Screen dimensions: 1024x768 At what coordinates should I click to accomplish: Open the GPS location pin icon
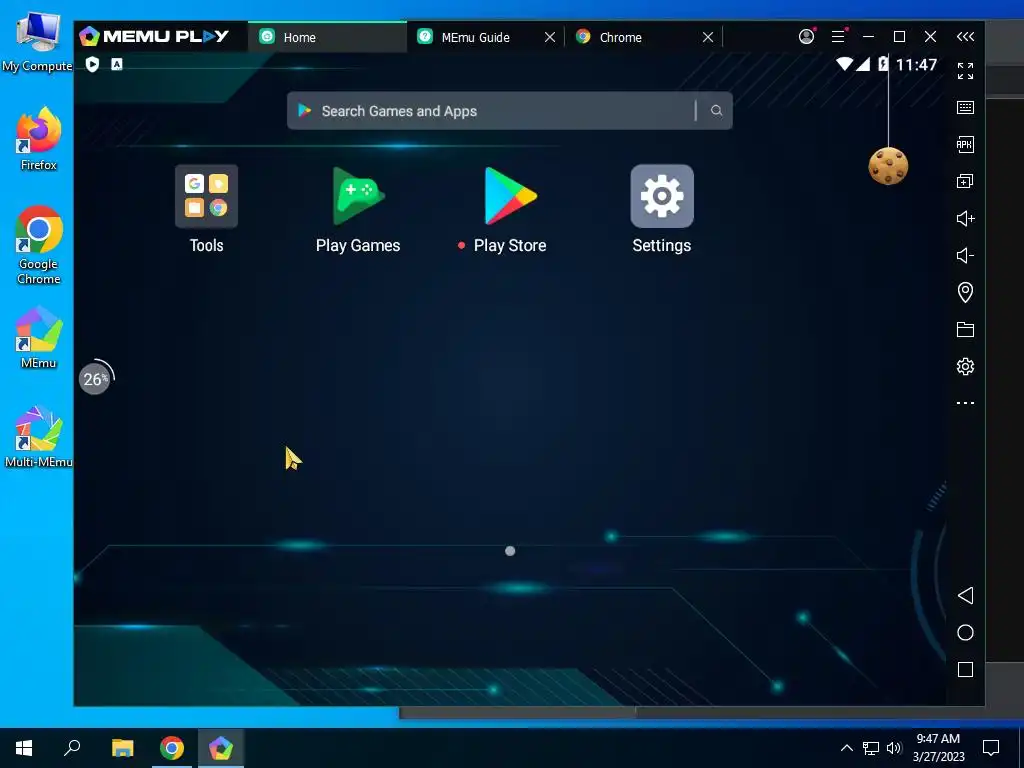click(965, 292)
